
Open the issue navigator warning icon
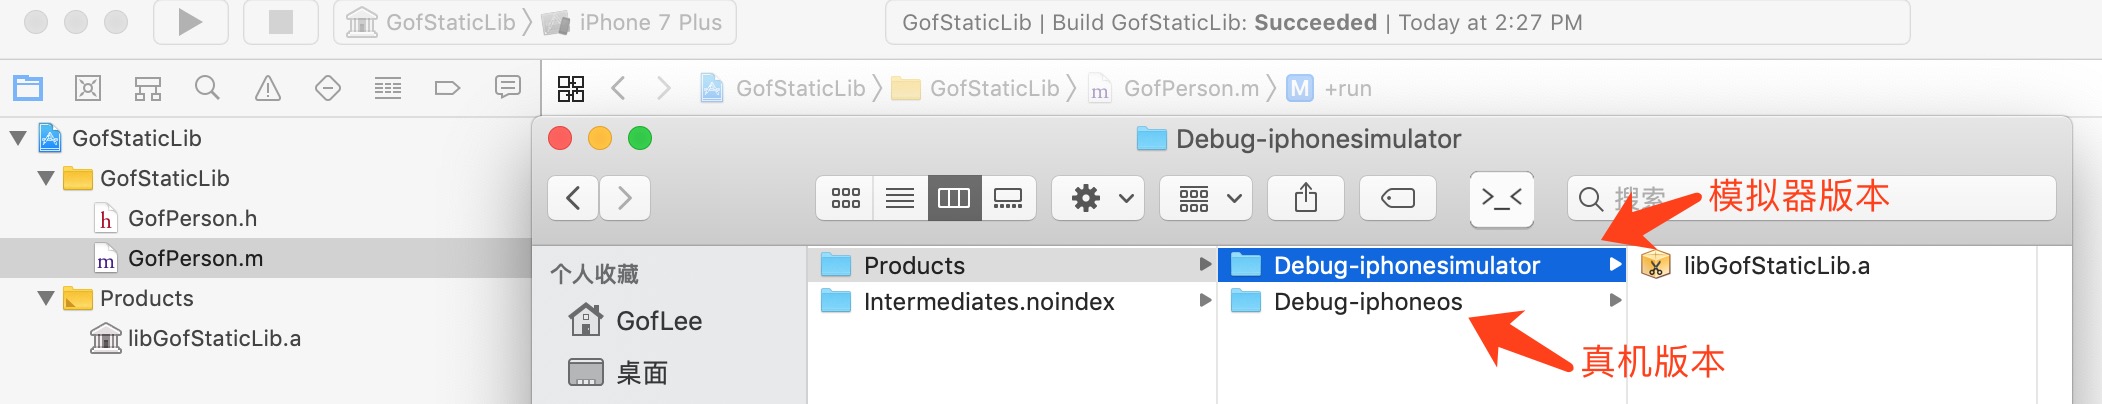click(268, 88)
